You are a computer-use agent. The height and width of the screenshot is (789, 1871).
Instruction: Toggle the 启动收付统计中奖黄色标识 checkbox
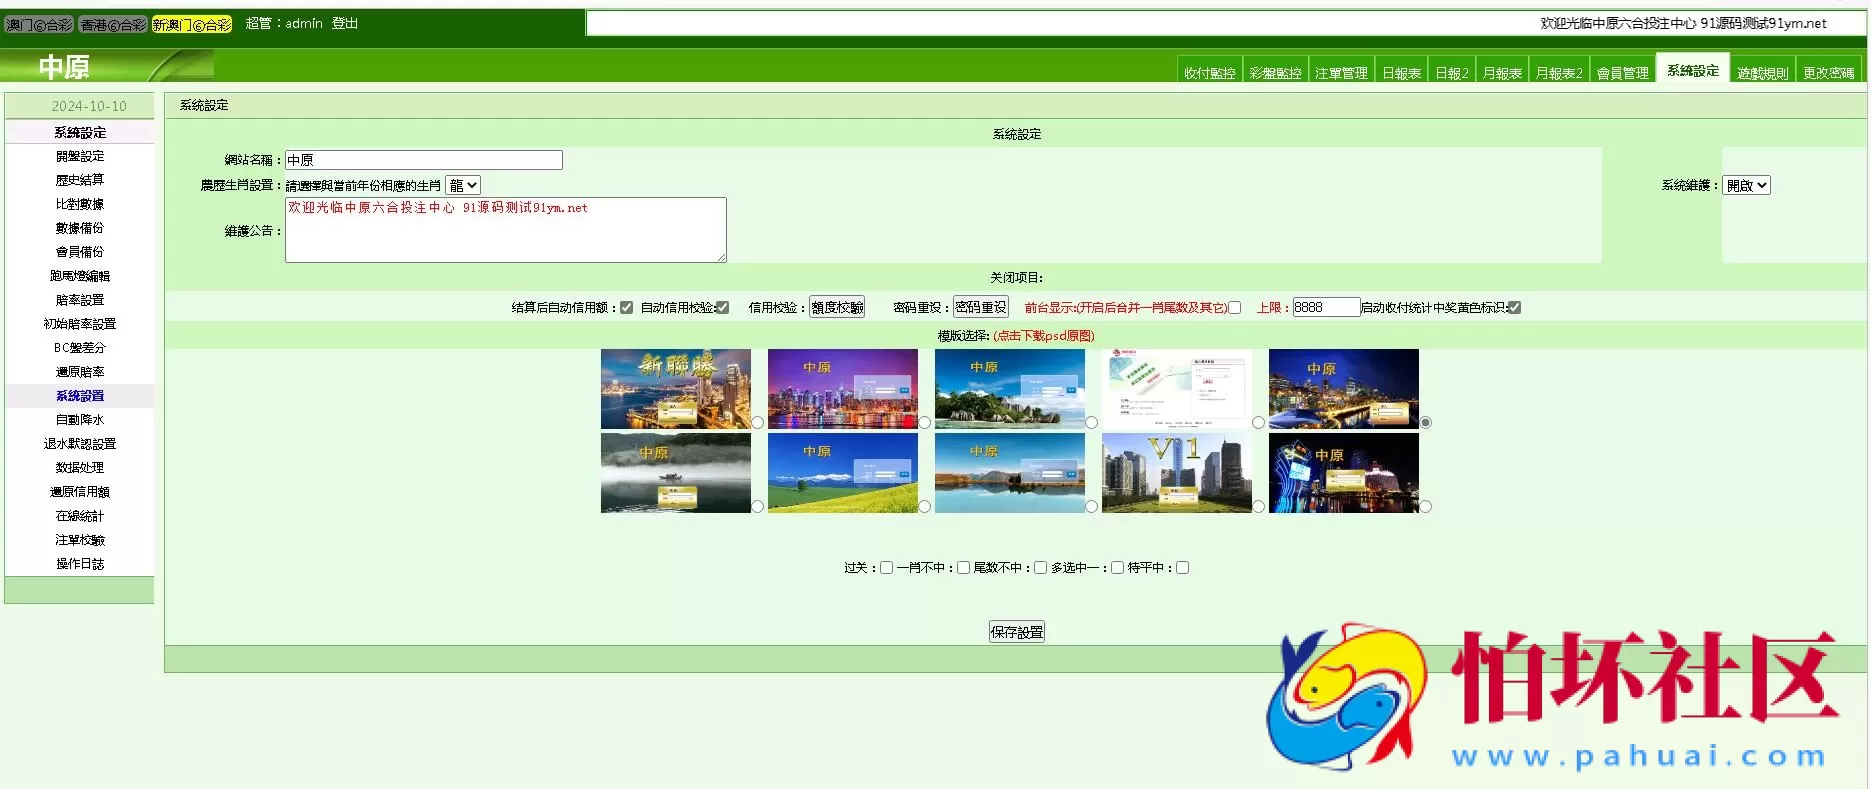pos(1514,308)
